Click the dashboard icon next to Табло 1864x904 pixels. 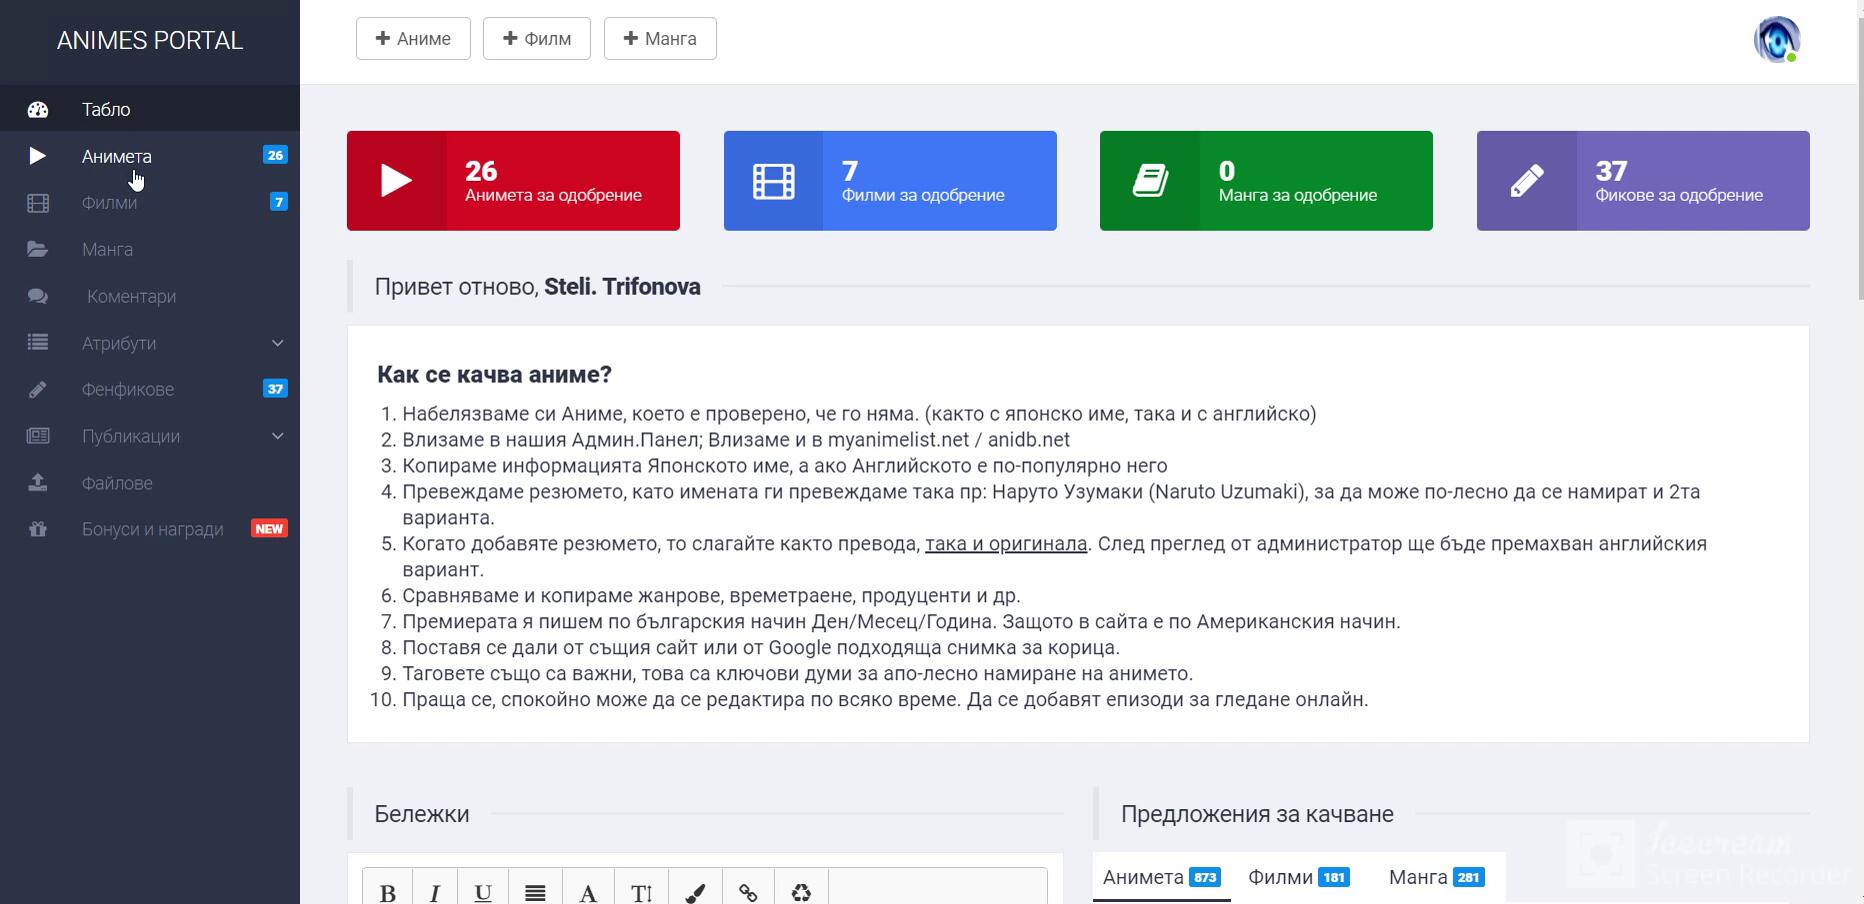(38, 110)
